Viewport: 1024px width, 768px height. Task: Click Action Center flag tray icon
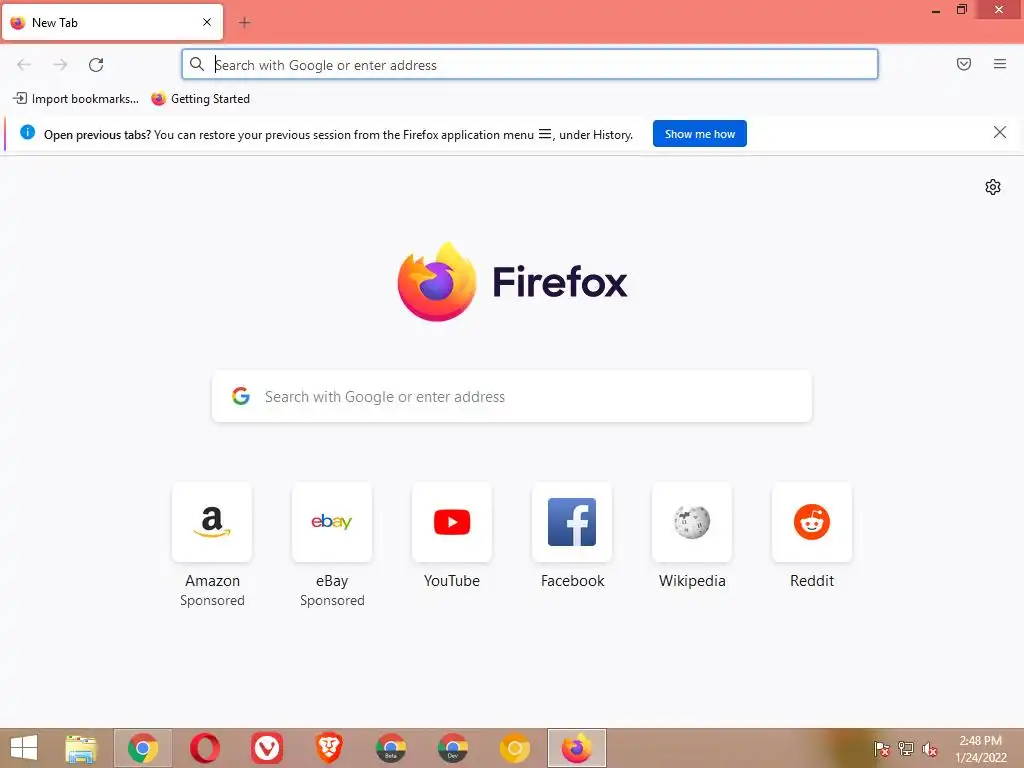(882, 748)
